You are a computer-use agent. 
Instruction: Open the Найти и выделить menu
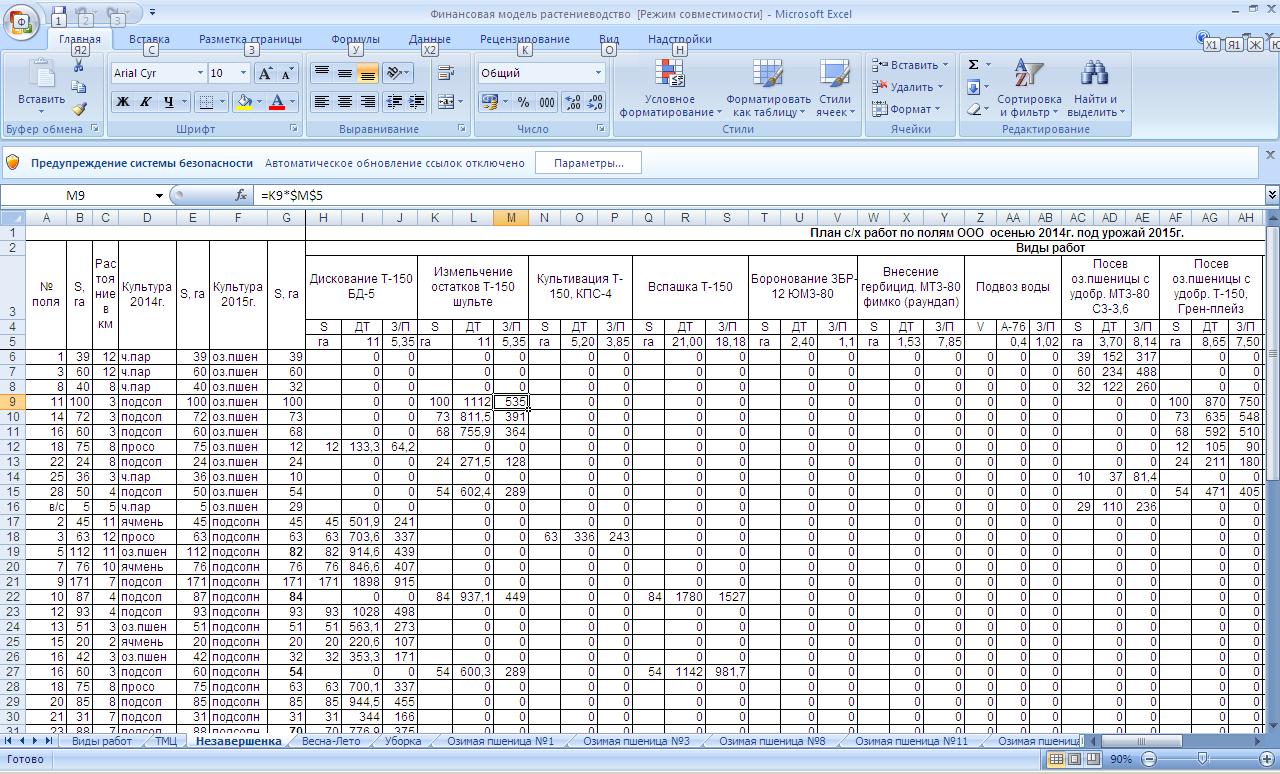point(1095,88)
